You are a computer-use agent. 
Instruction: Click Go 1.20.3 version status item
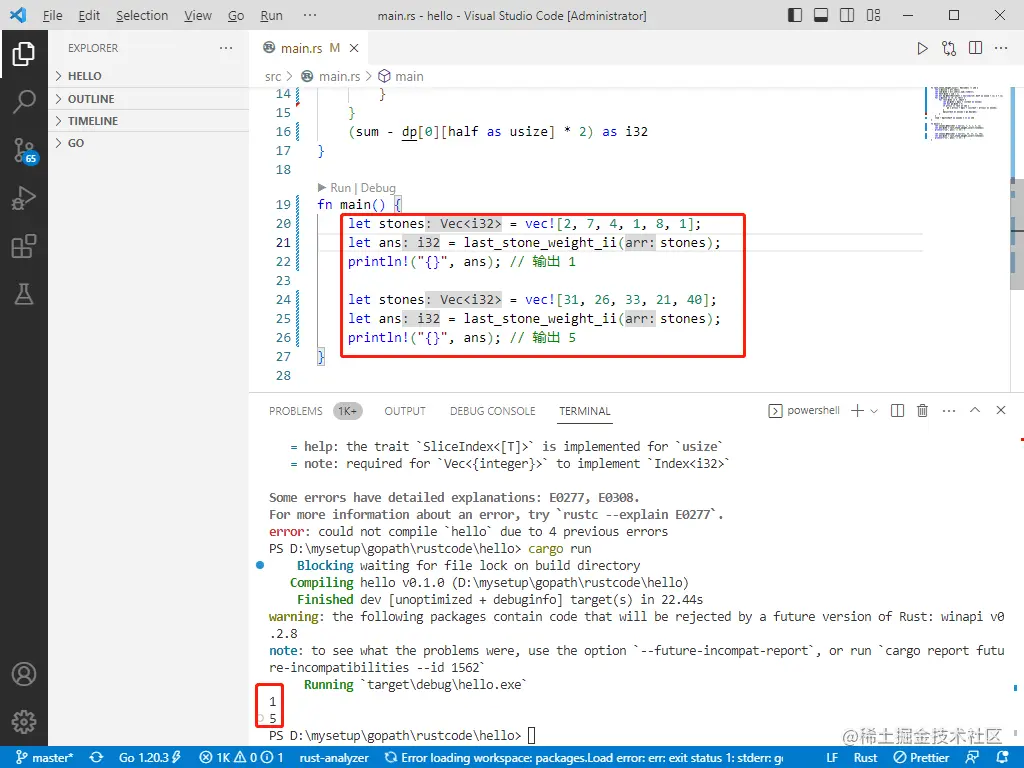150,758
